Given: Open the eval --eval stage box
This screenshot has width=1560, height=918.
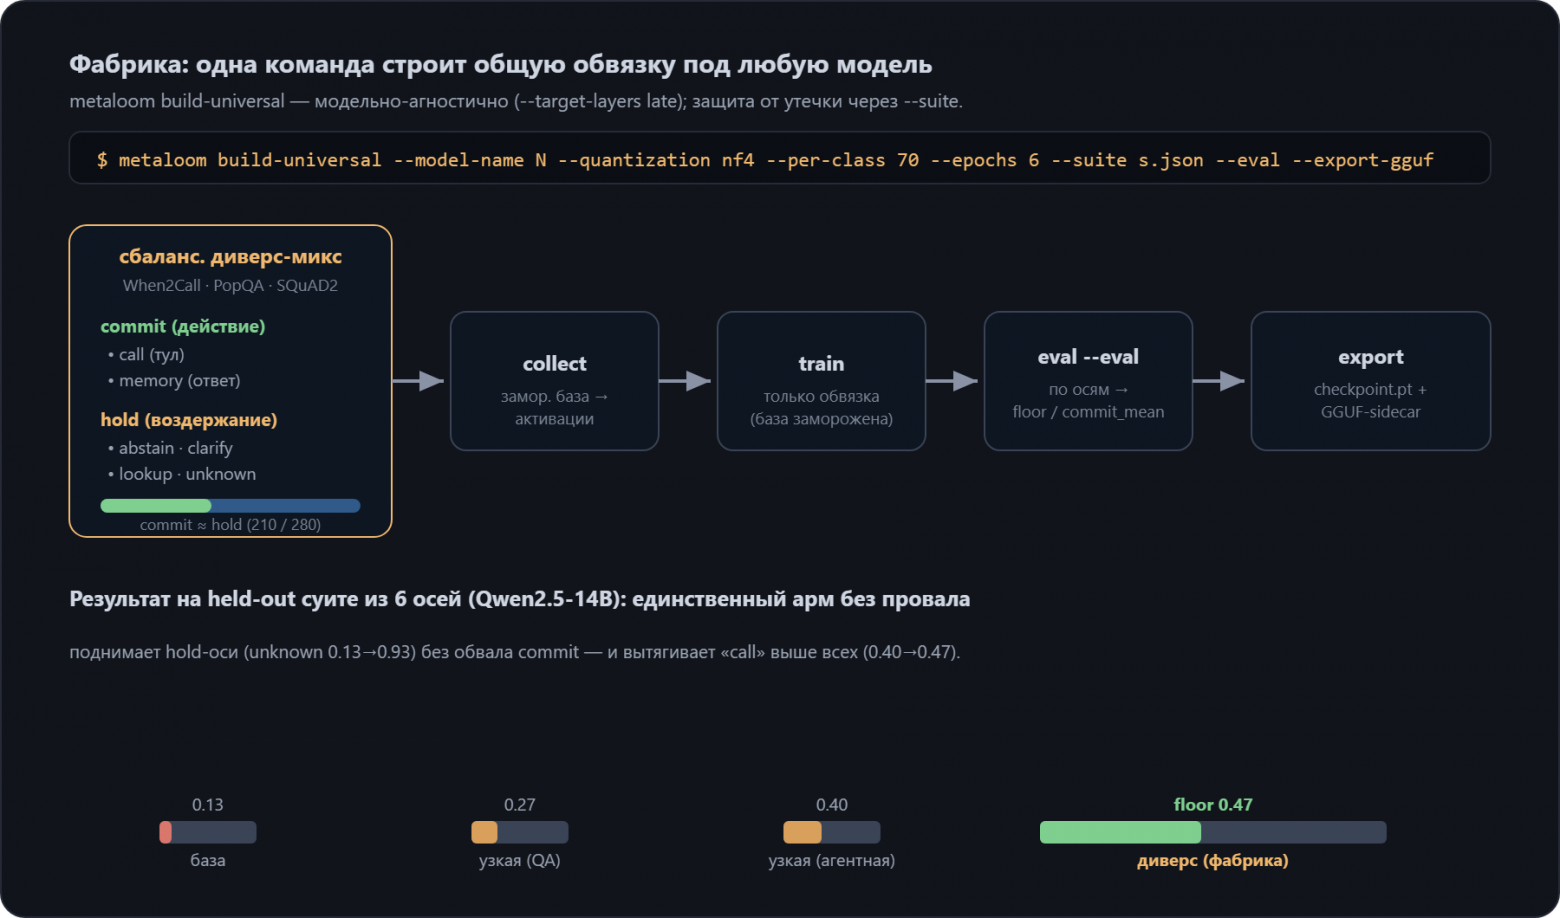Looking at the screenshot, I should point(1088,381).
